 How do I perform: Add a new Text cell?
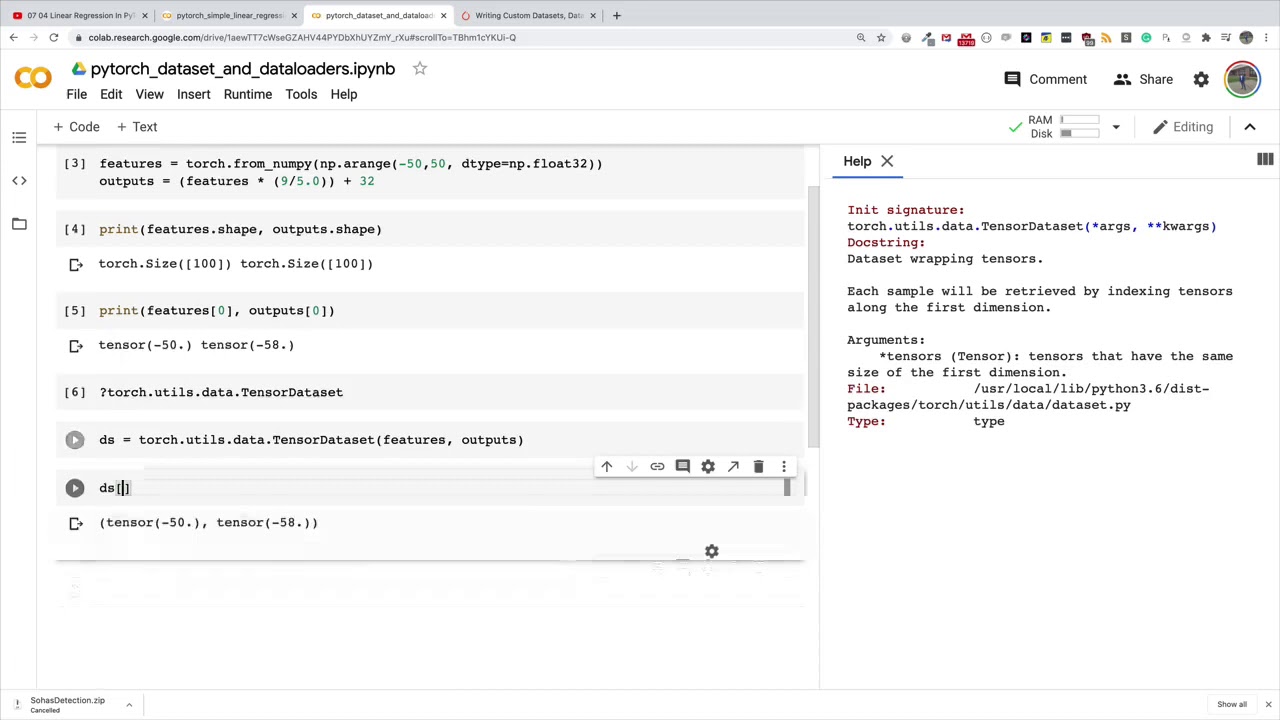137,127
